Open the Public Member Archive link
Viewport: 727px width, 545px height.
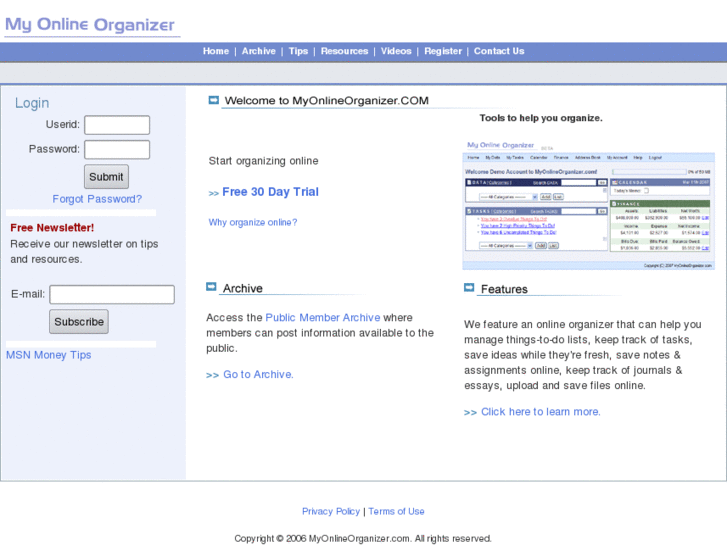click(x=323, y=318)
